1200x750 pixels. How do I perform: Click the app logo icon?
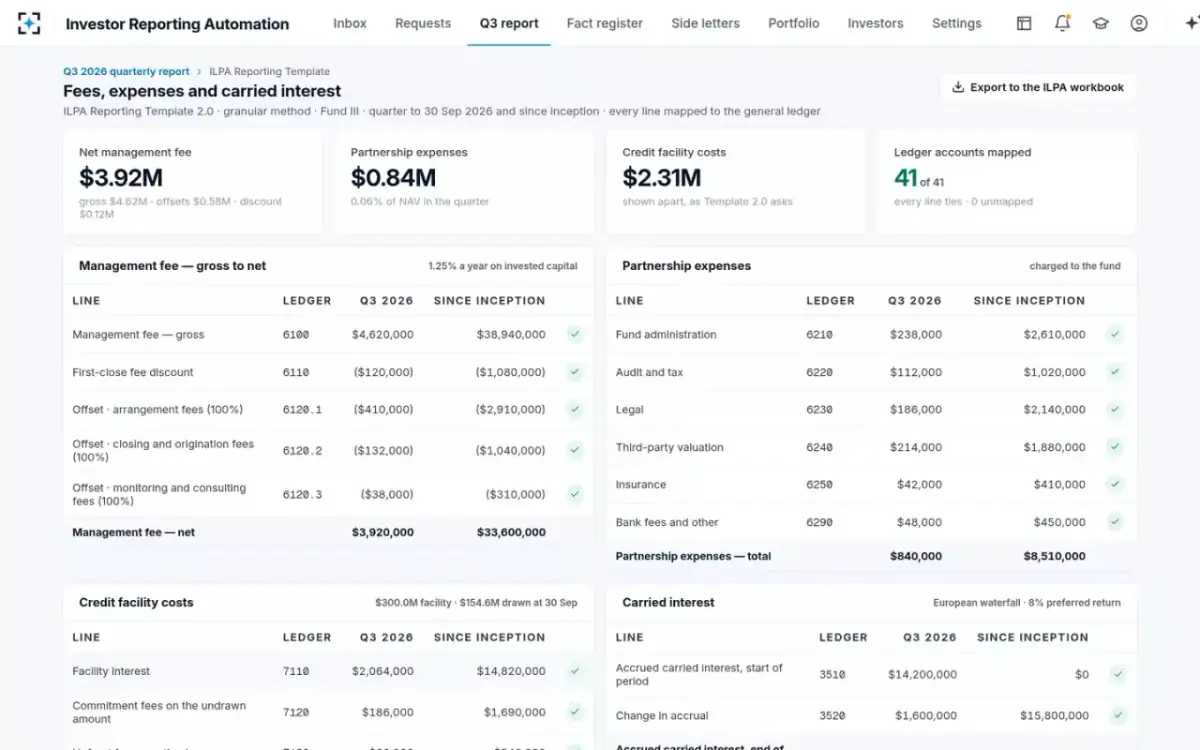point(30,23)
